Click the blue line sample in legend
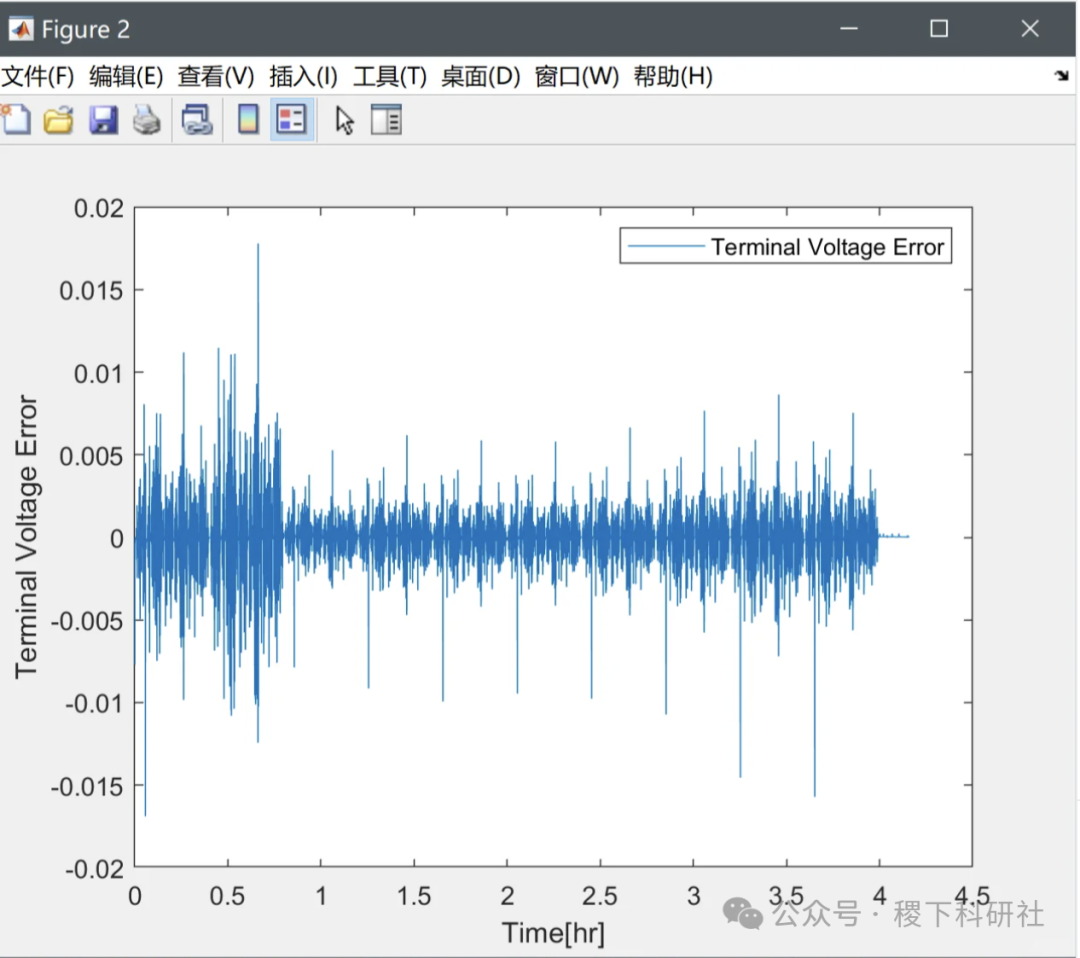This screenshot has width=1080, height=958. (x=666, y=246)
